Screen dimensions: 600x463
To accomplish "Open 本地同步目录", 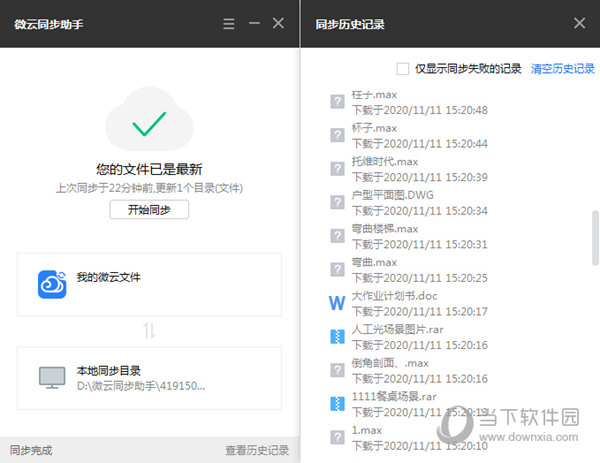I will point(149,378).
